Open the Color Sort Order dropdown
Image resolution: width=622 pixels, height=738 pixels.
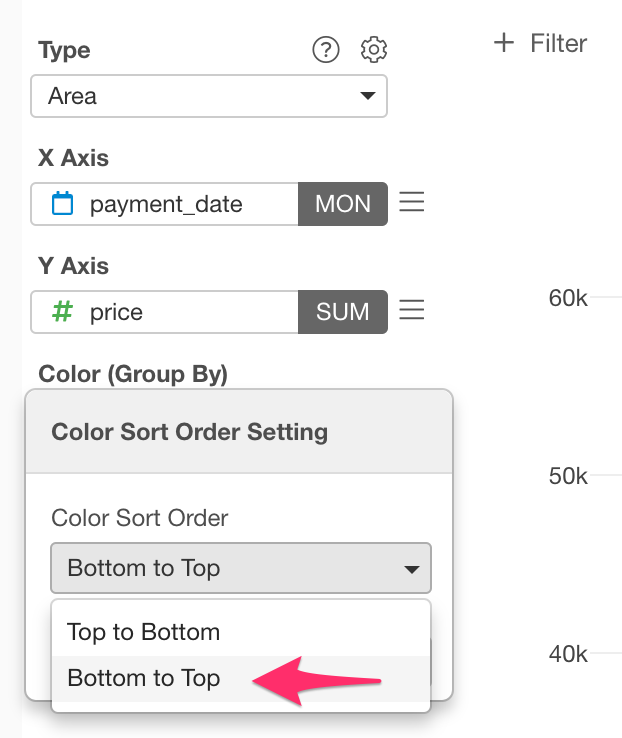click(x=241, y=568)
